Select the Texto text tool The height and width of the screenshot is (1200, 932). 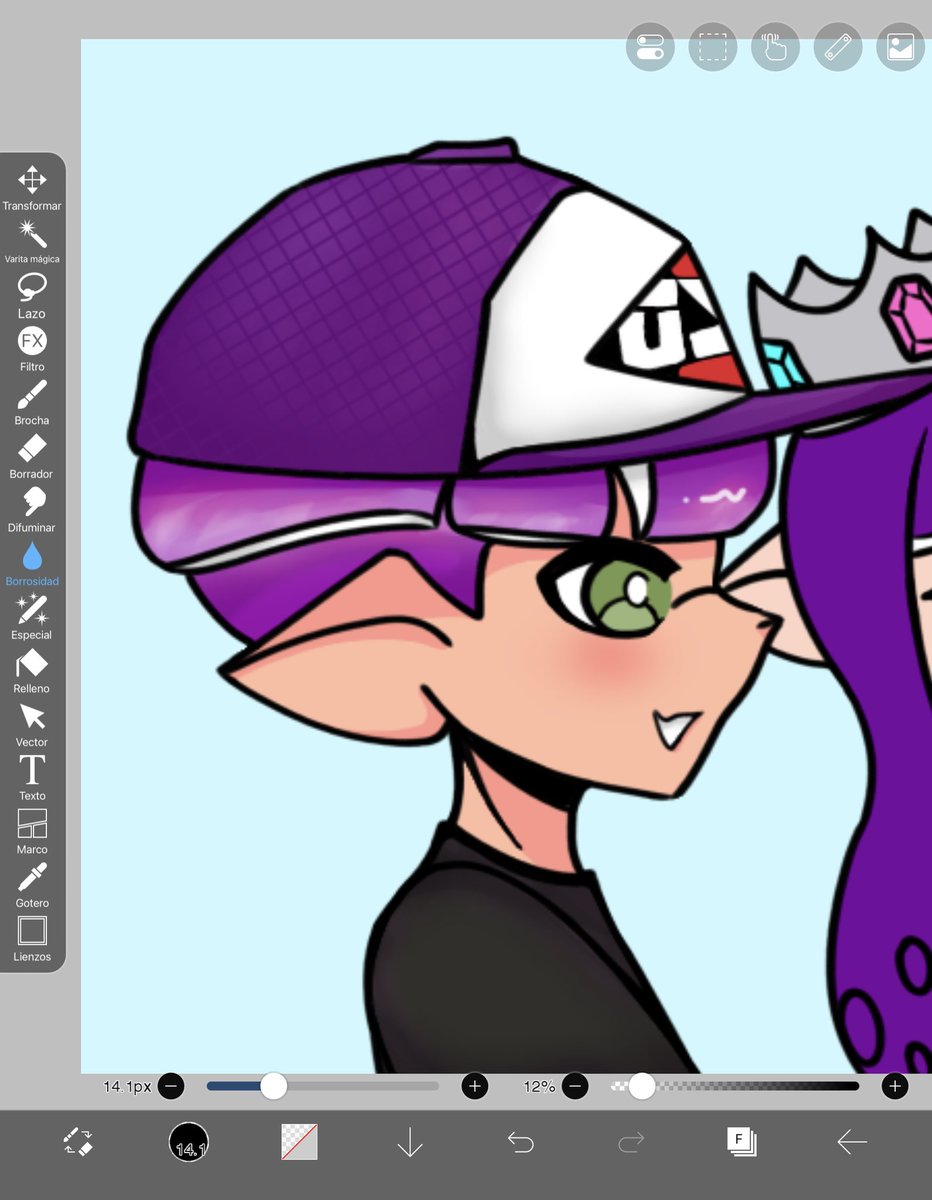click(32, 778)
